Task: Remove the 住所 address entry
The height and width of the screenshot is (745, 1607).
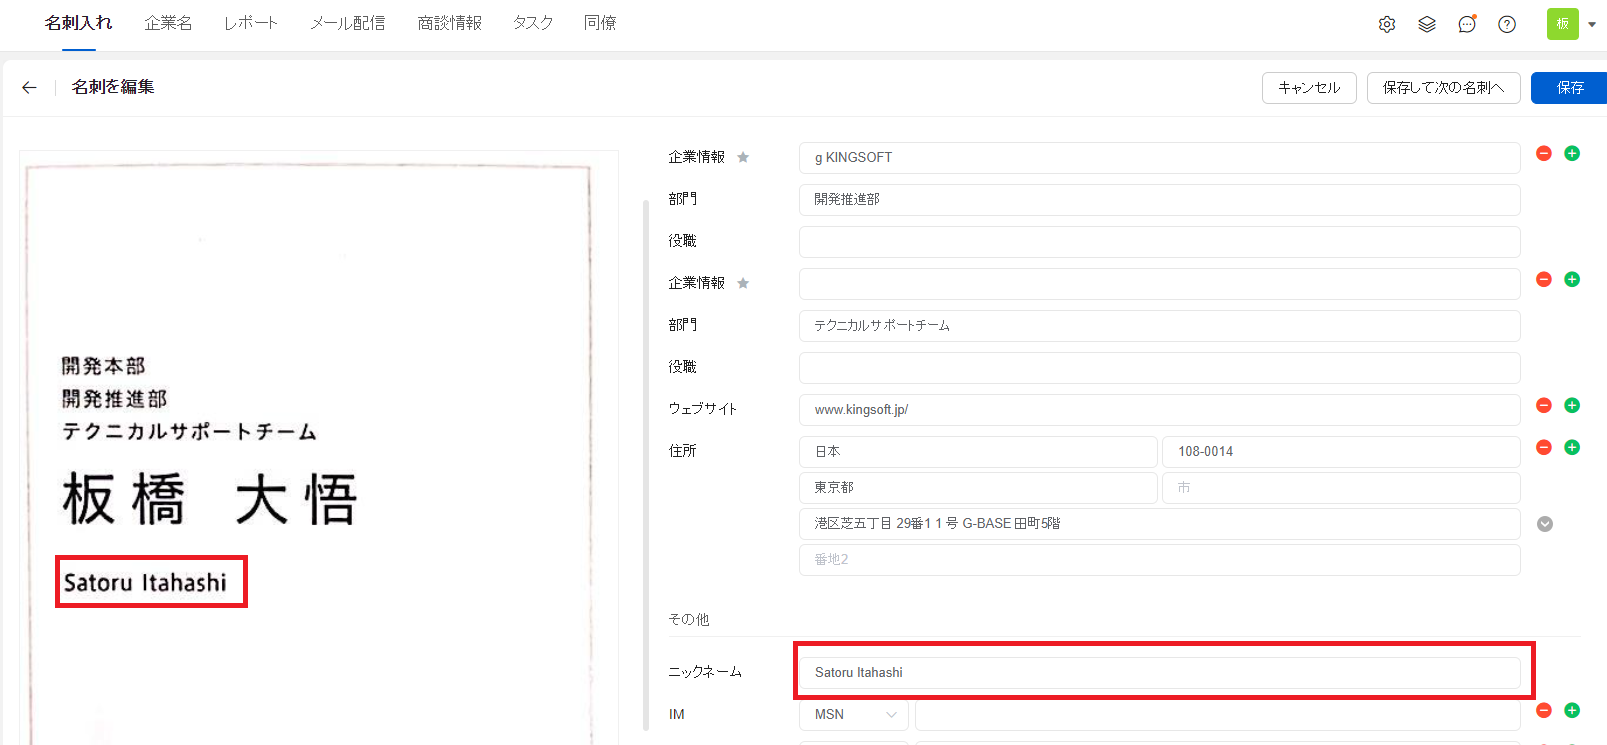Action: point(1544,447)
